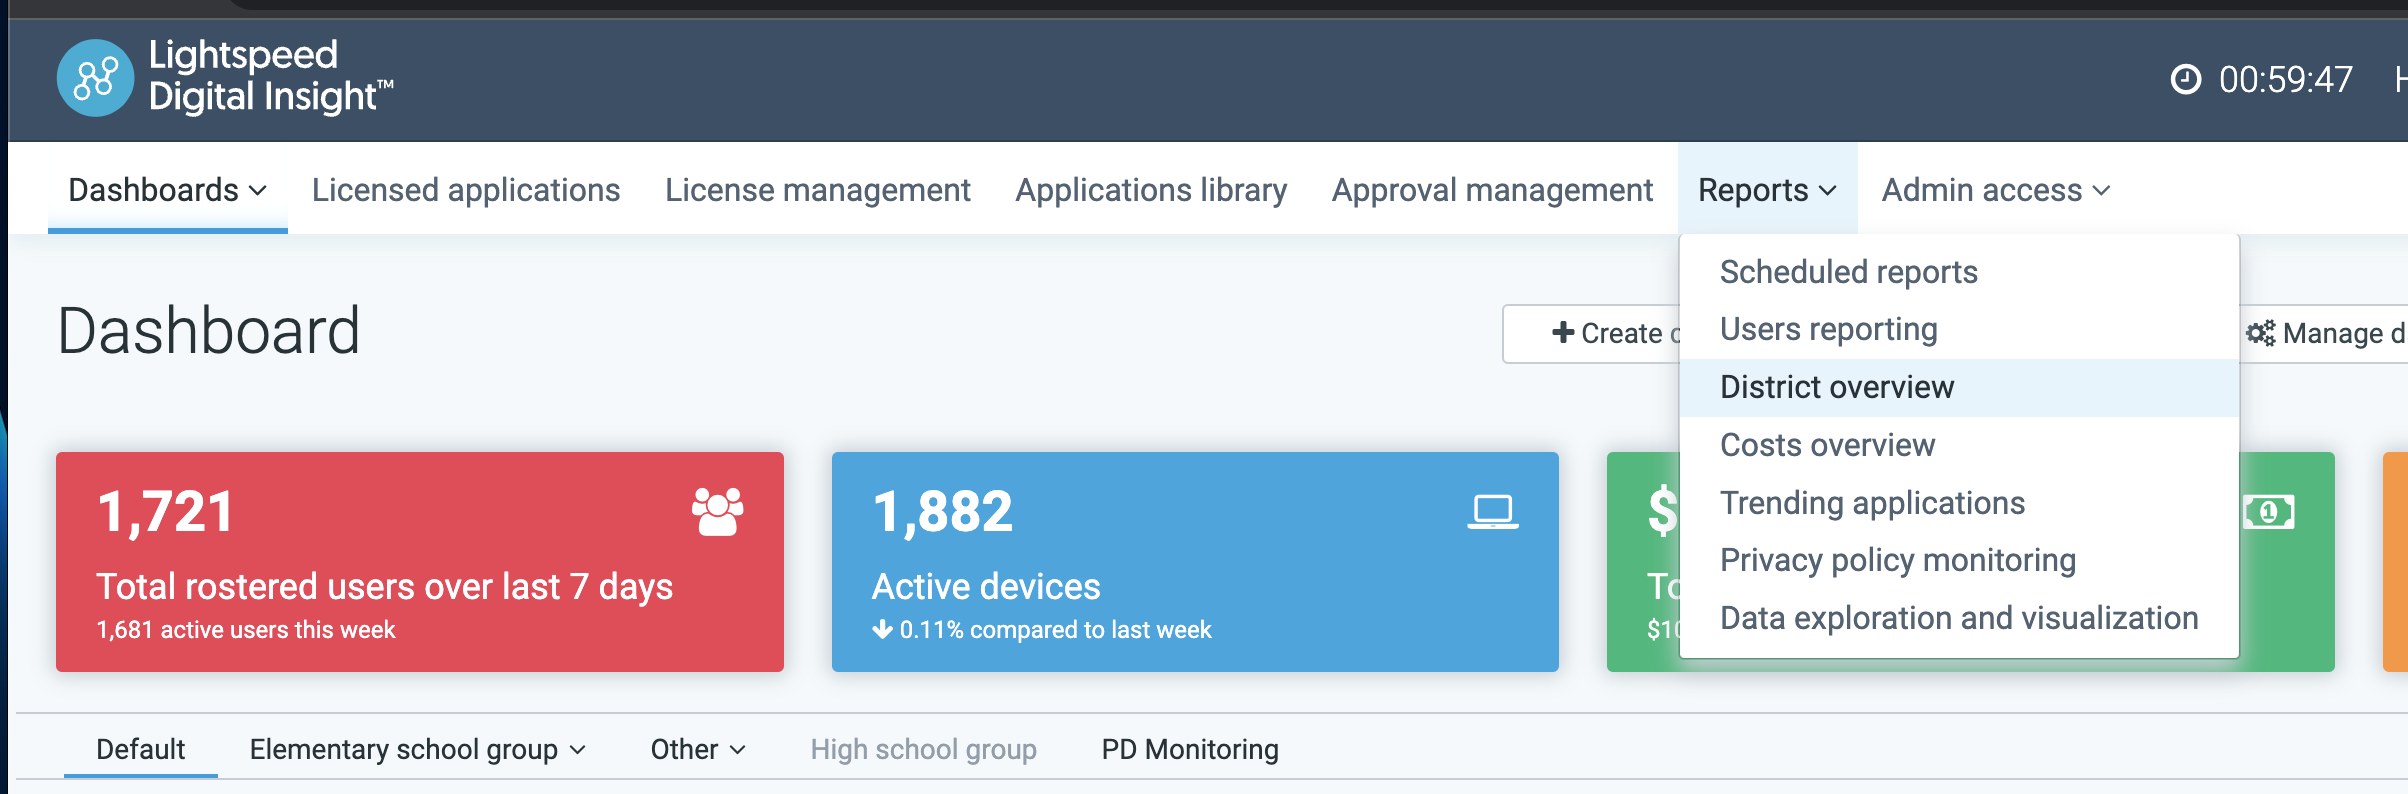This screenshot has height=794, width=2408.
Task: Switch to the PD Monitoring tab
Action: (x=1189, y=749)
